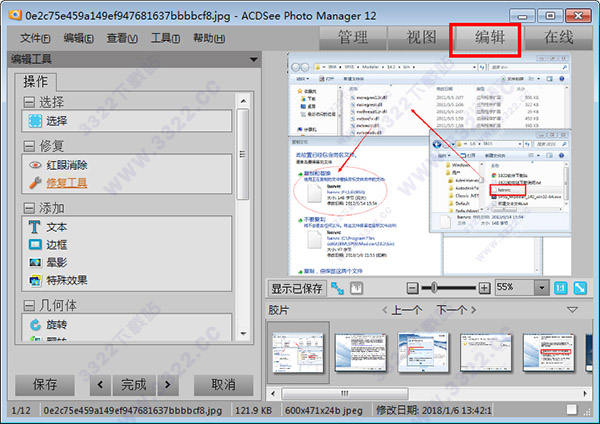Screen dimensions: 600x424
Task: Collapse the 选择 group
Action: point(29,102)
